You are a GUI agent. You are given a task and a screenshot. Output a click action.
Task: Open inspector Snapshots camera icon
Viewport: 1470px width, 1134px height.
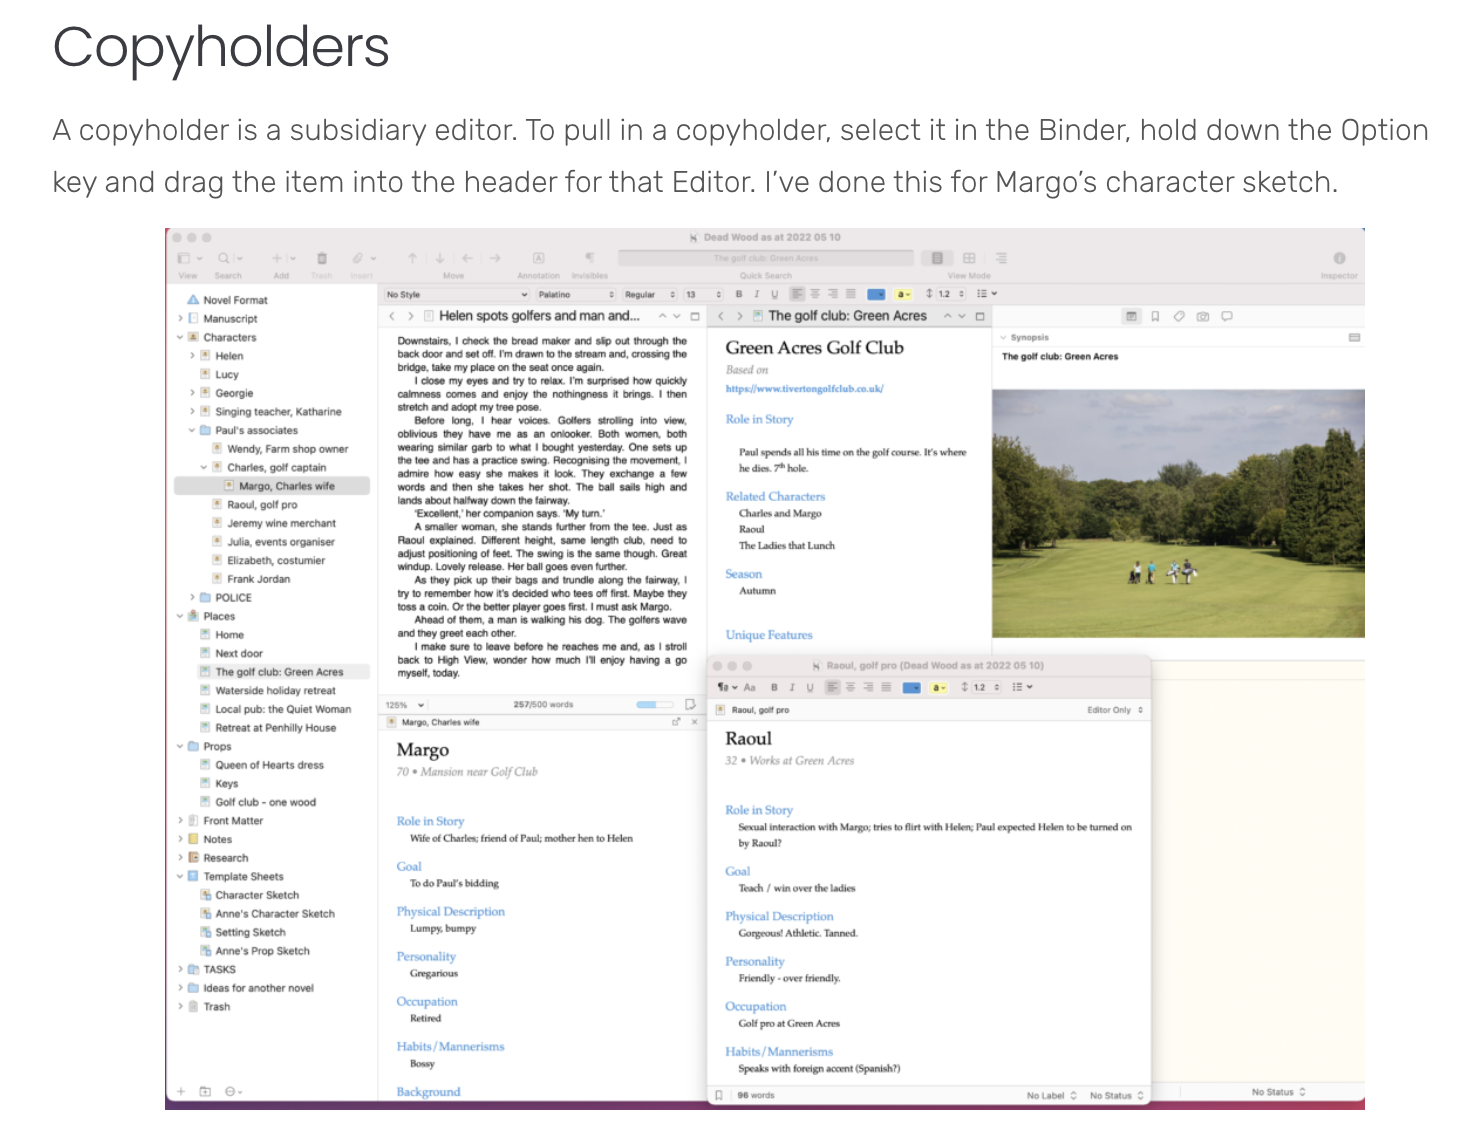coord(1203,316)
